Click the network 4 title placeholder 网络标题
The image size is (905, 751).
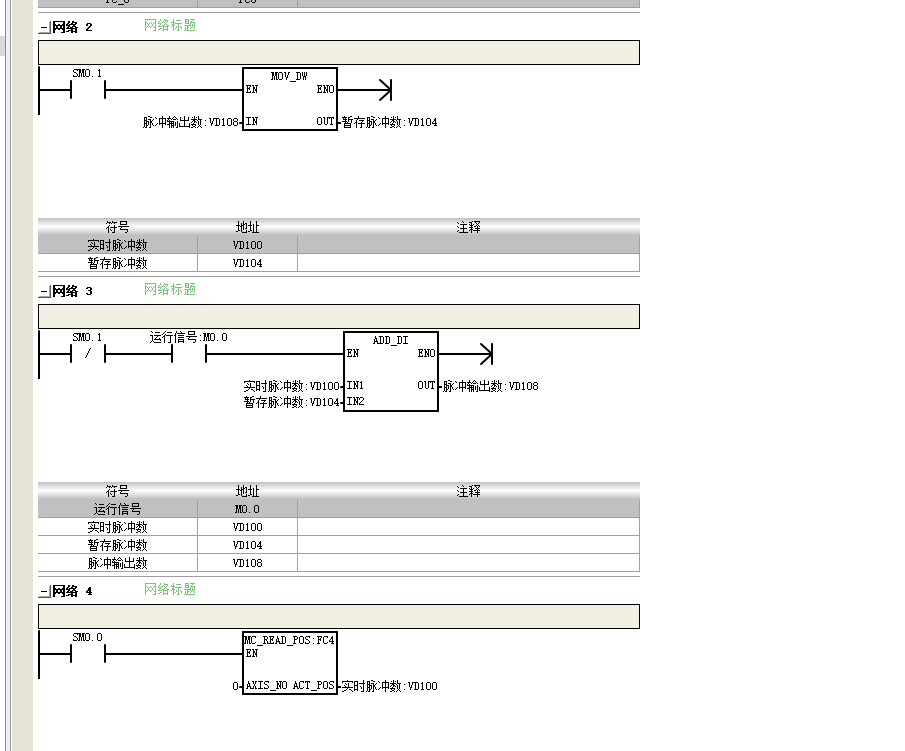(x=170, y=590)
